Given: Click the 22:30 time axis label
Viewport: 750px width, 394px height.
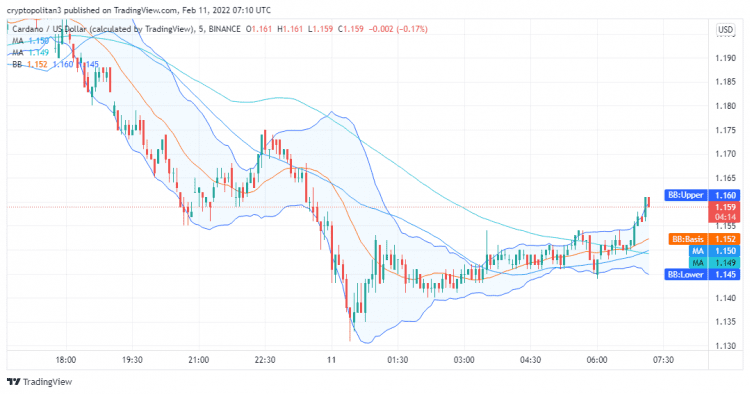Looking at the screenshot, I should [x=265, y=360].
